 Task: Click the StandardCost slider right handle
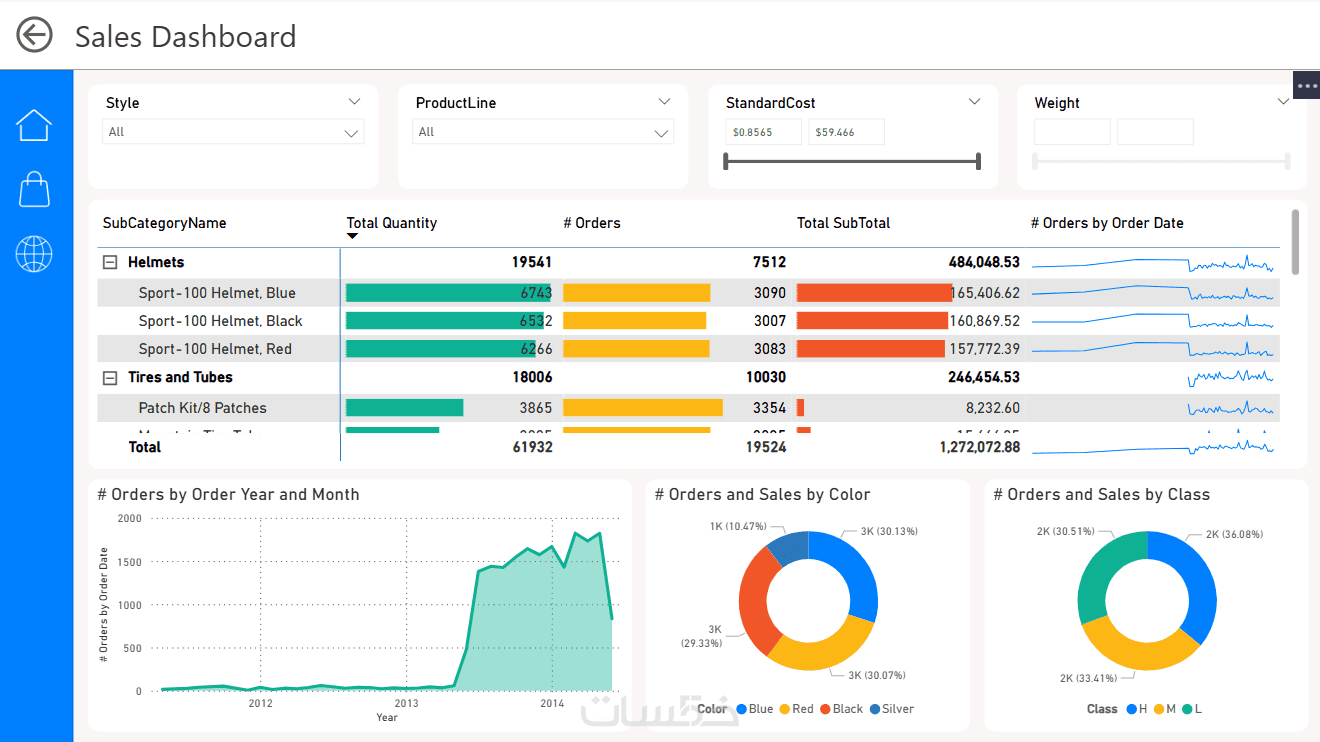978,161
